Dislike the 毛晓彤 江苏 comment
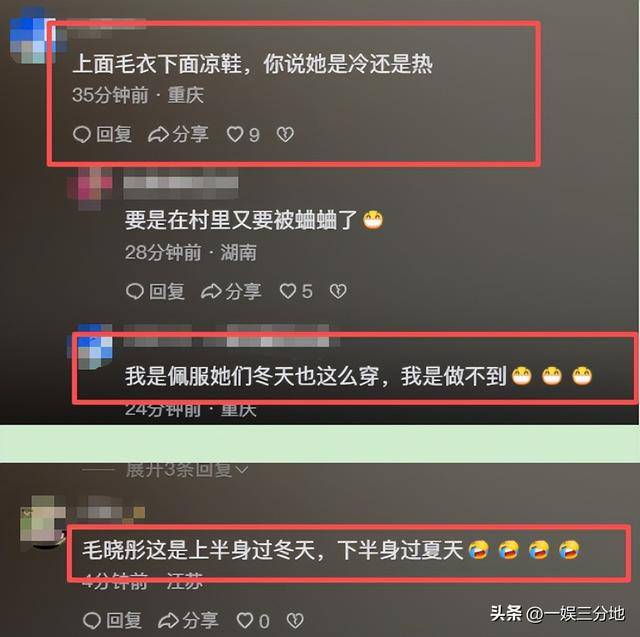Screen dimensions: 640x637 (x=295, y=621)
